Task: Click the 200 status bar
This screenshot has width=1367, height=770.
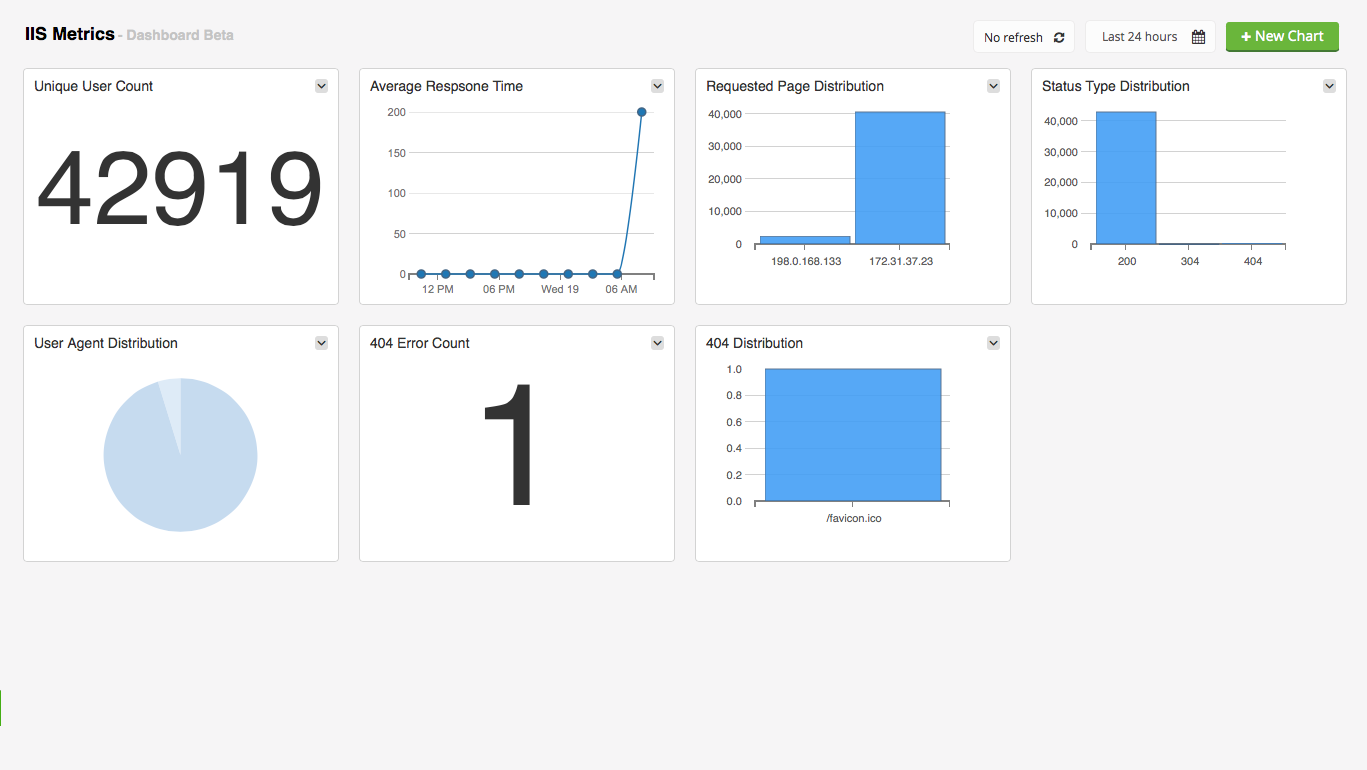Action: coord(1126,178)
